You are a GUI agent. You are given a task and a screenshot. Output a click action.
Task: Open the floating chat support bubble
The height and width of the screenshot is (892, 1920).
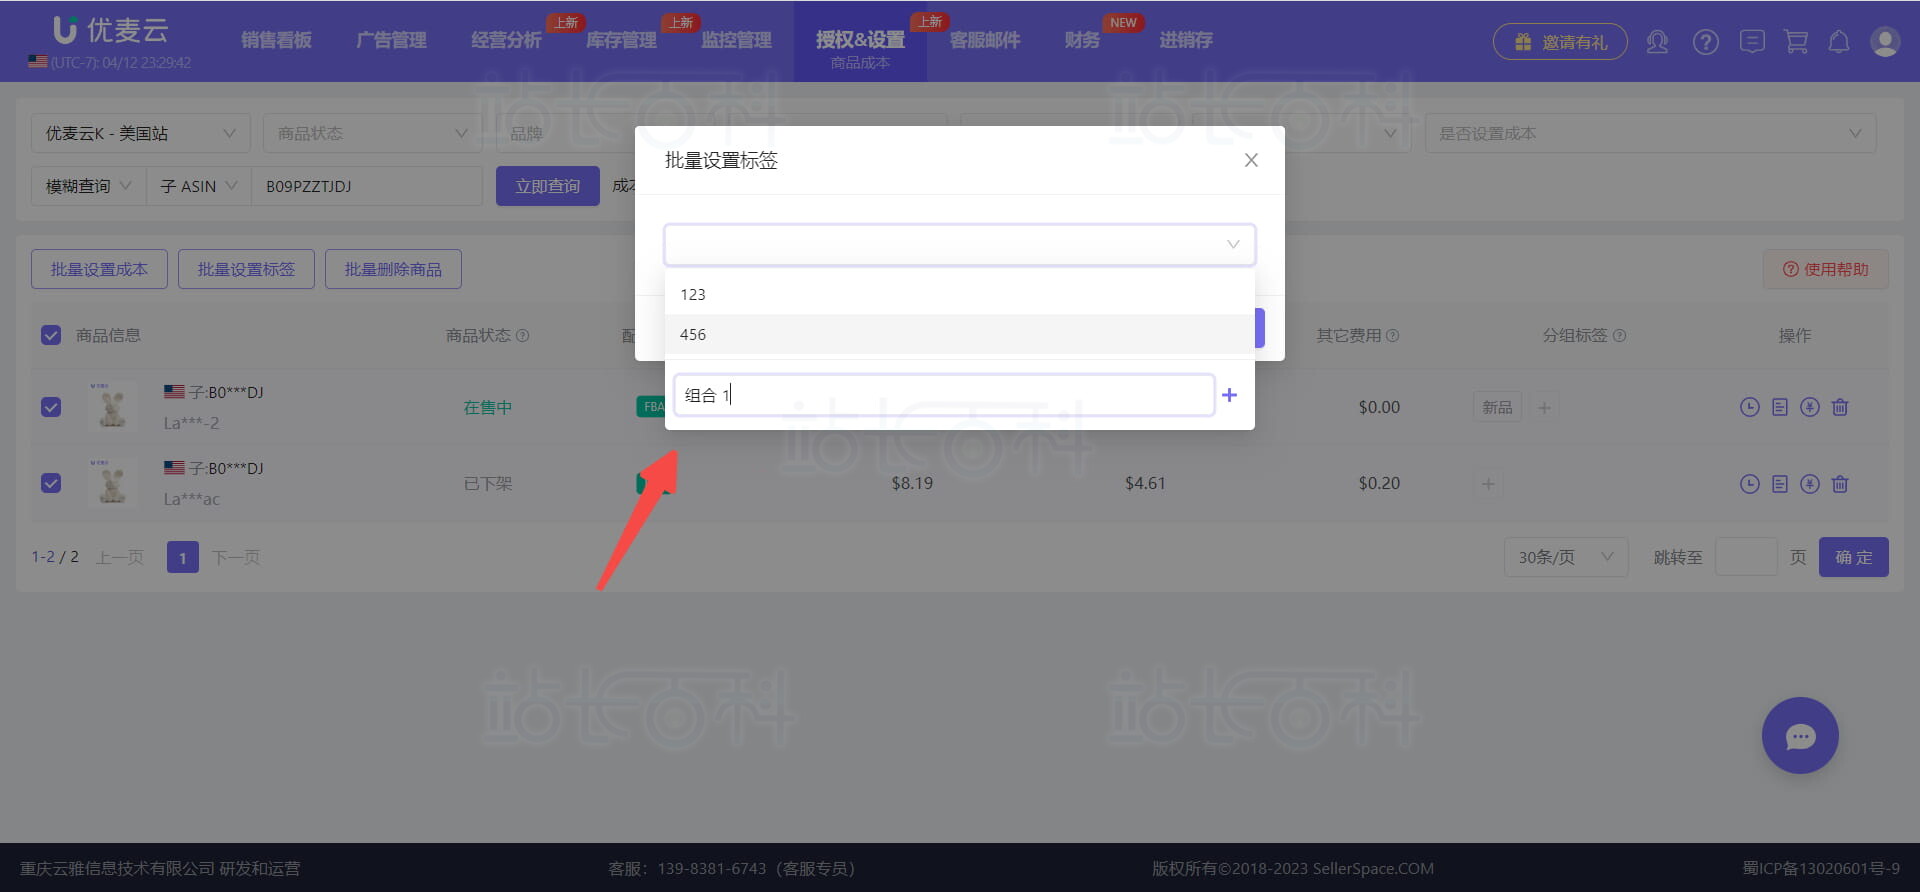point(1800,736)
